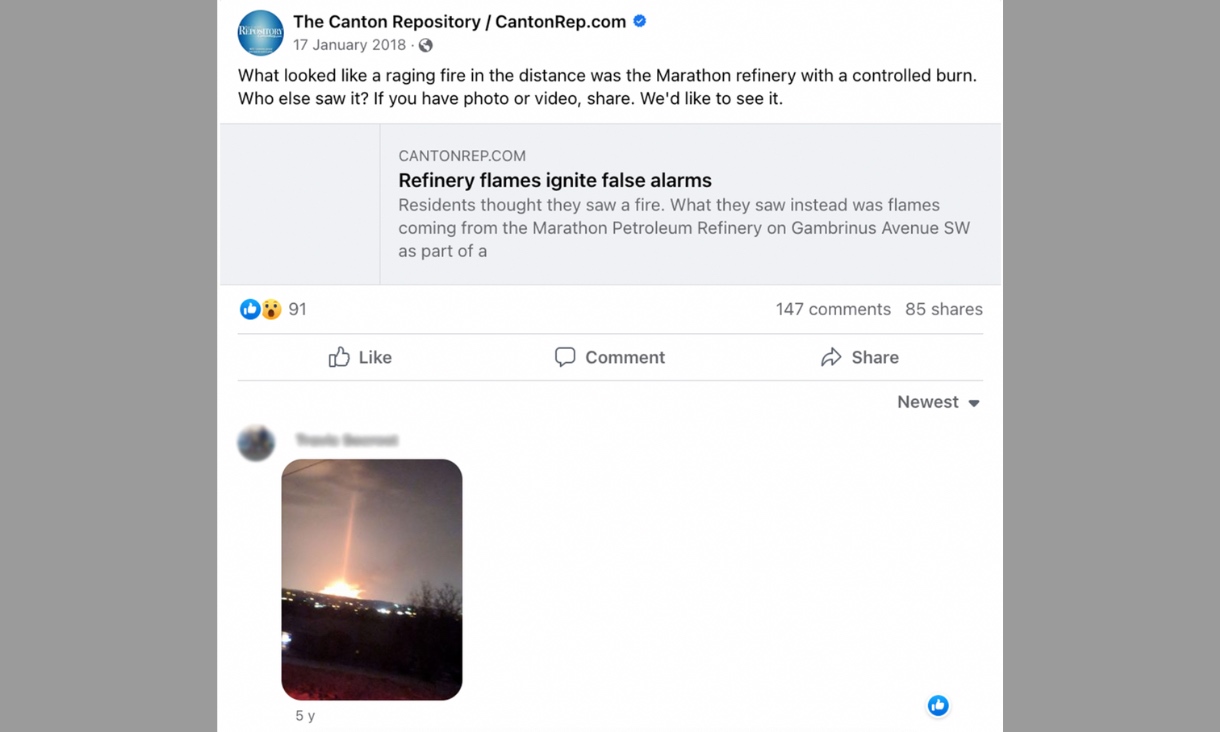1220x732 pixels.
Task: Like the Canton Repository post
Action: click(x=360, y=357)
